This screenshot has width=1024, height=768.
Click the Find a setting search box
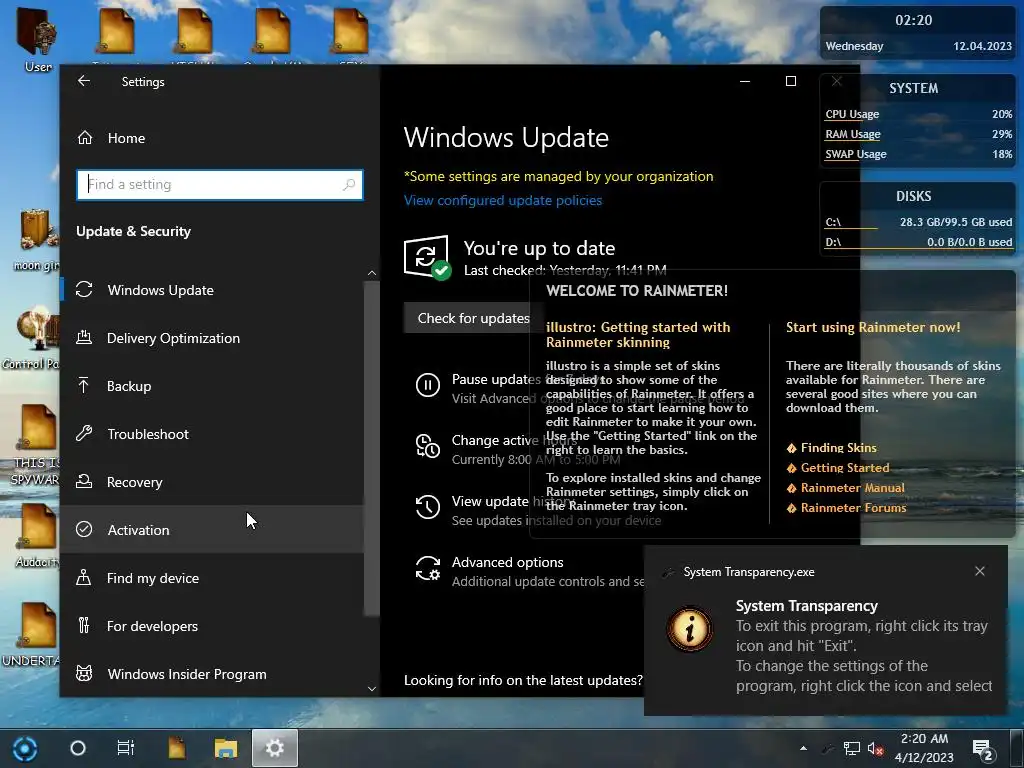219,185
